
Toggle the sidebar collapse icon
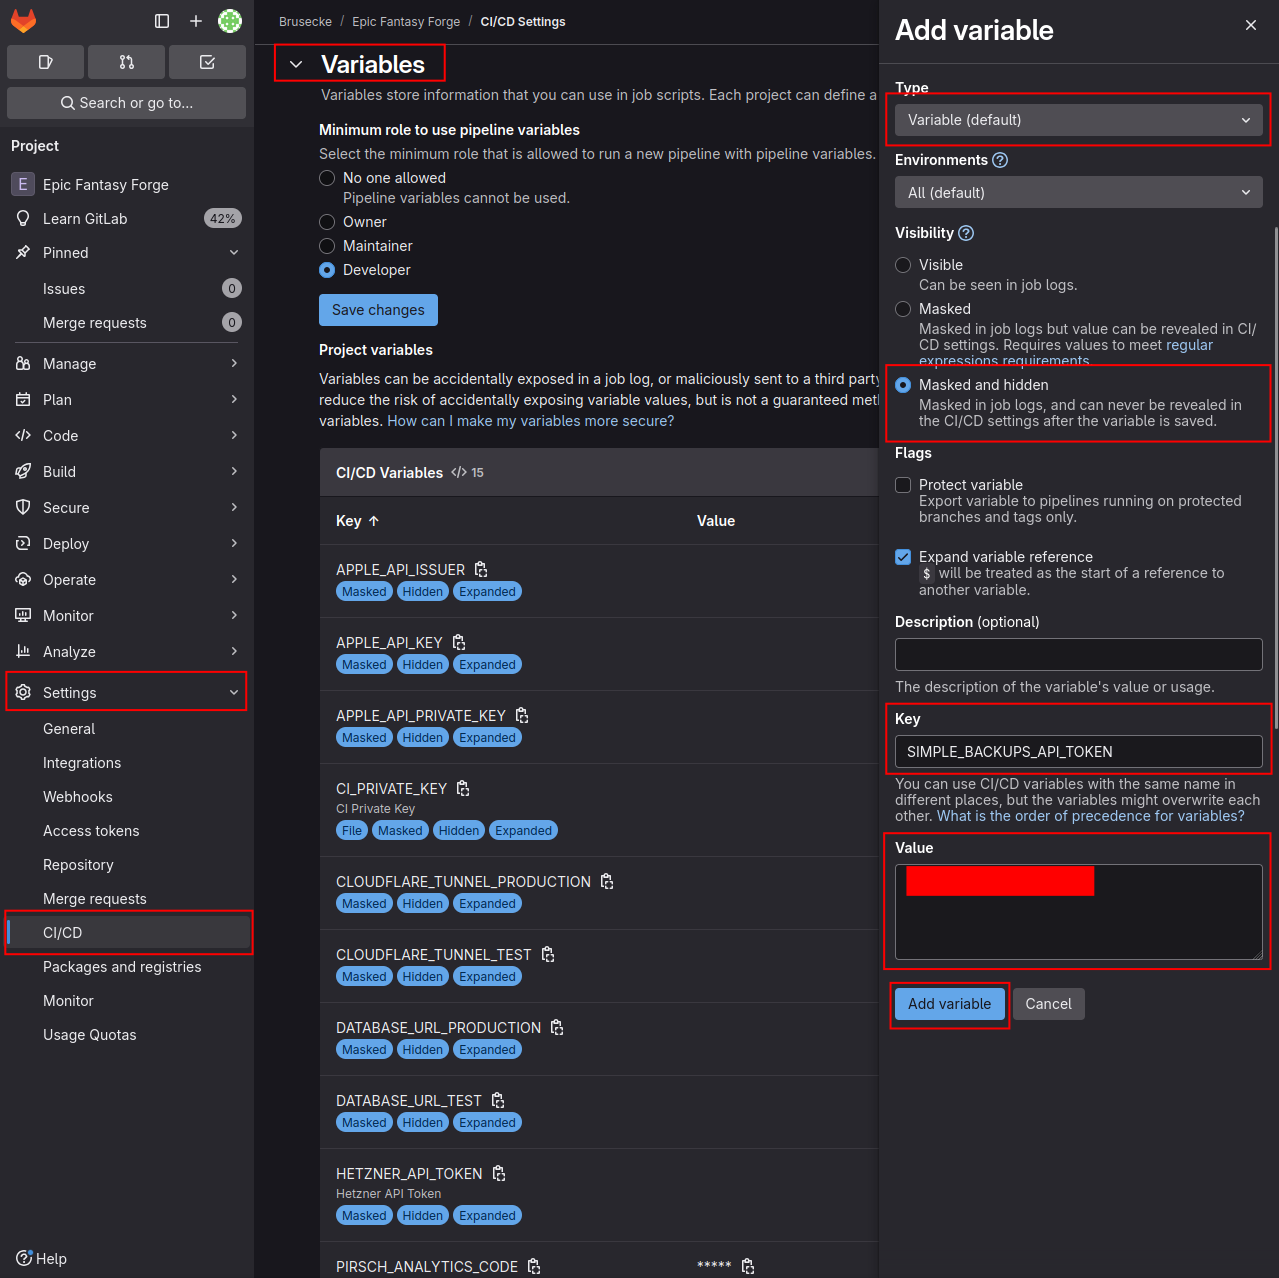pyautogui.click(x=162, y=21)
